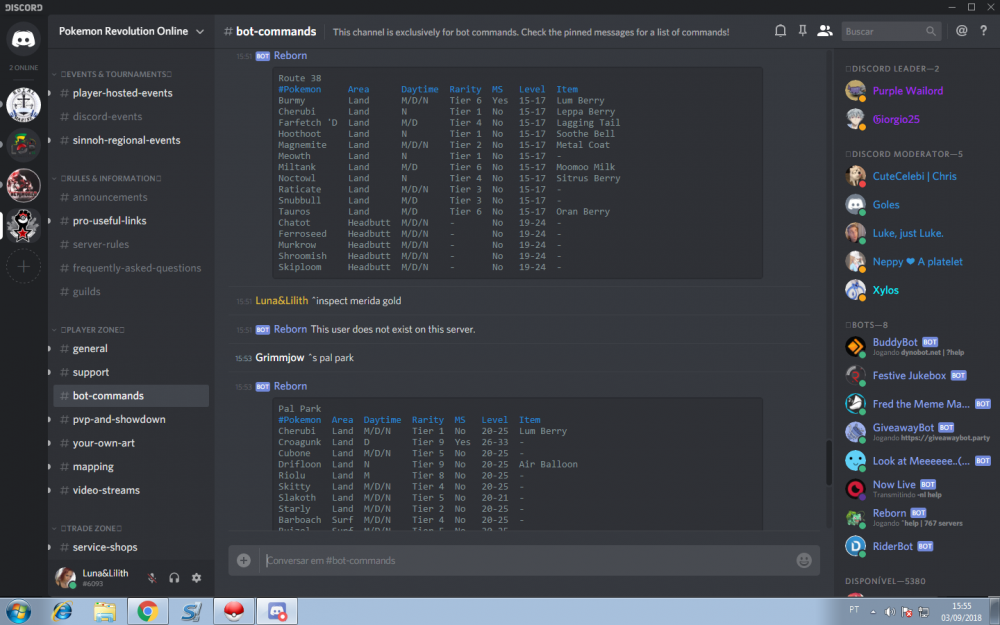Click the Festive Jukebox bot avatar
The image size is (1000, 625).
(x=855, y=376)
